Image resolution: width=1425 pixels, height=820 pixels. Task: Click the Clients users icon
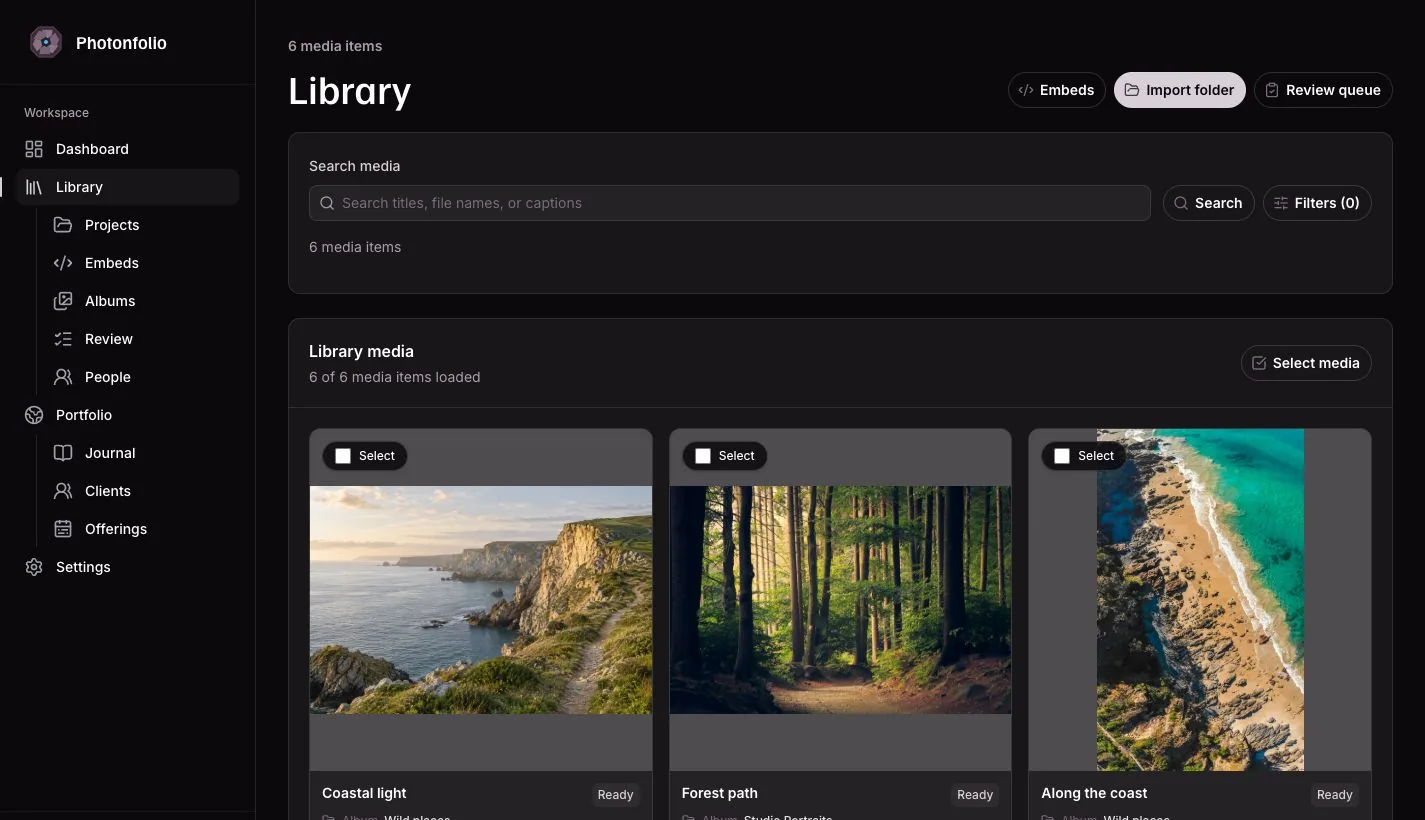click(x=63, y=491)
